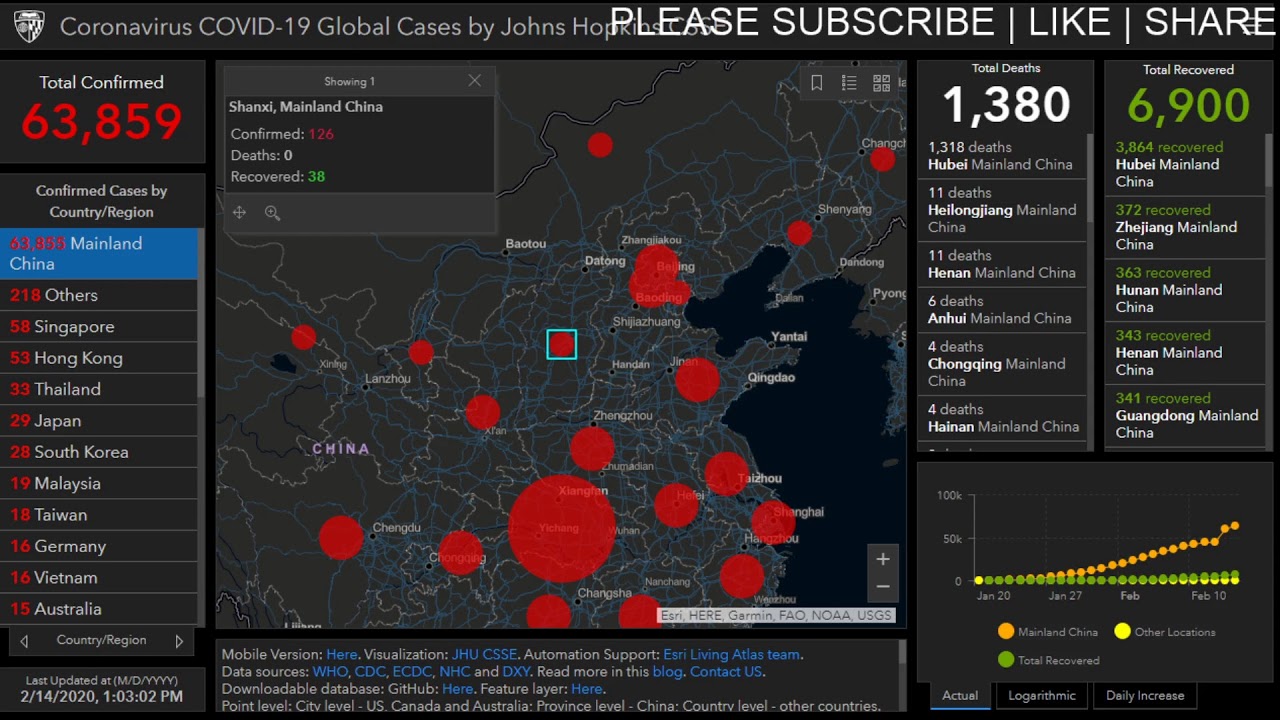Open the map legend list icon
The width and height of the screenshot is (1280, 720).
coord(849,84)
